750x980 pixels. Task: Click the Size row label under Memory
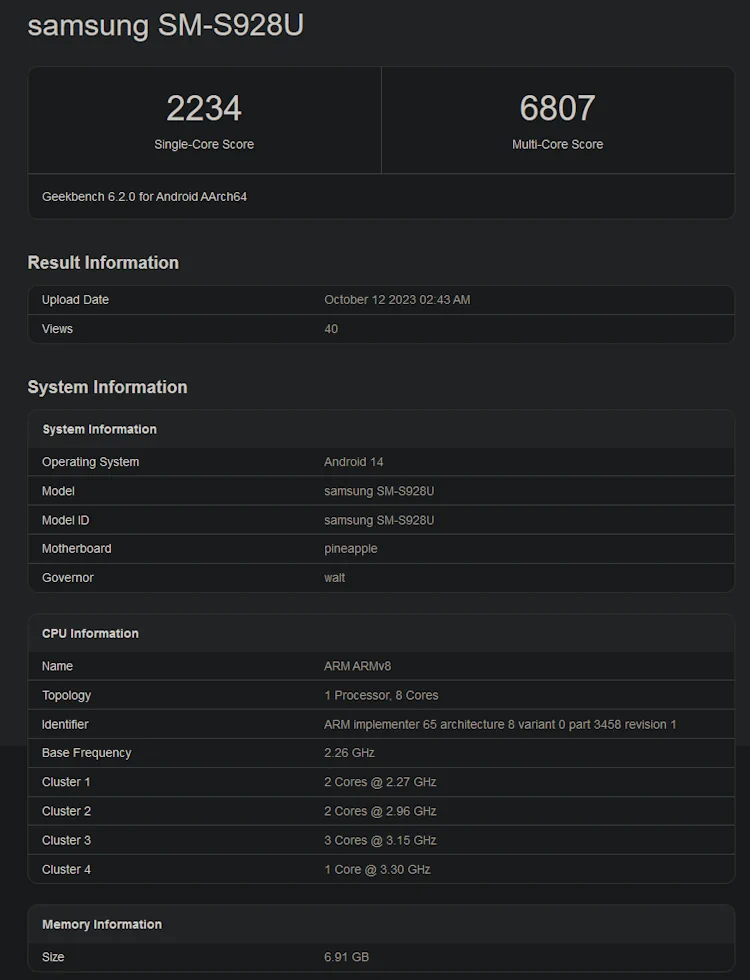click(53, 957)
